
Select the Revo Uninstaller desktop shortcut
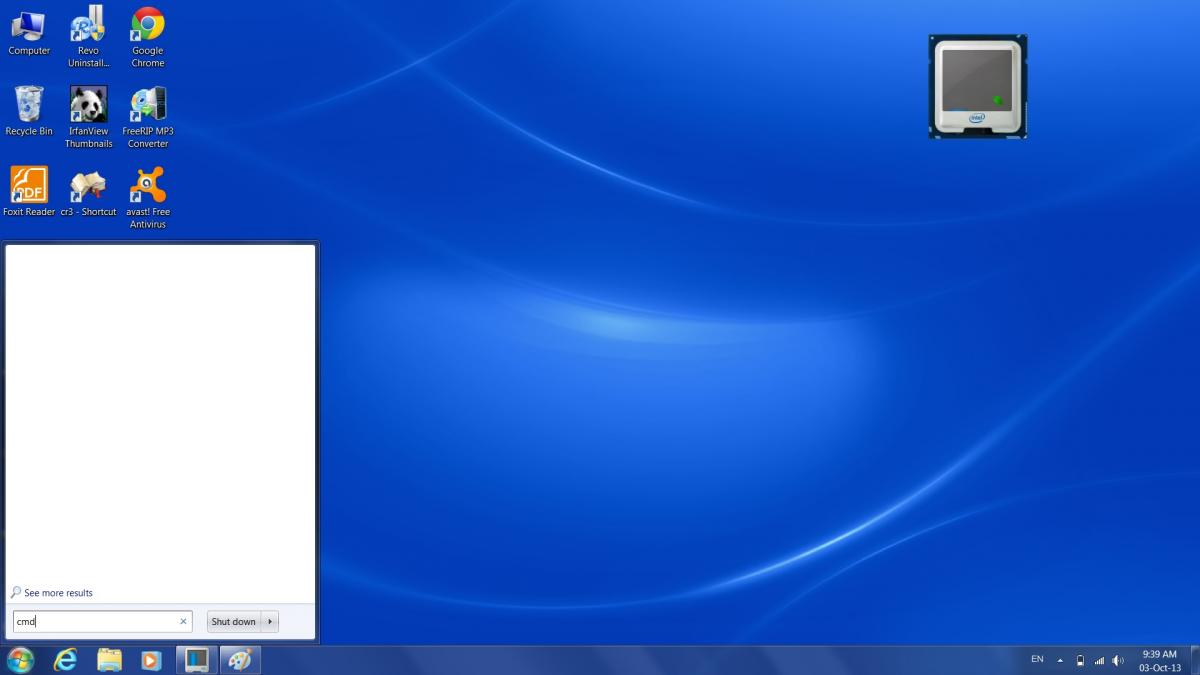coord(88,36)
